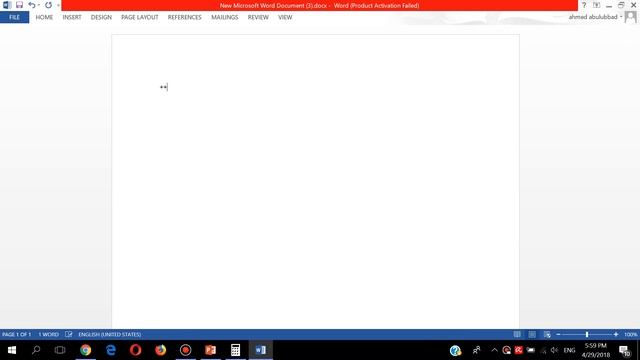Viewport: 640px width, 360px height.
Task: Switch to the INSERT ribbon tab
Action: pyautogui.click(x=72, y=17)
